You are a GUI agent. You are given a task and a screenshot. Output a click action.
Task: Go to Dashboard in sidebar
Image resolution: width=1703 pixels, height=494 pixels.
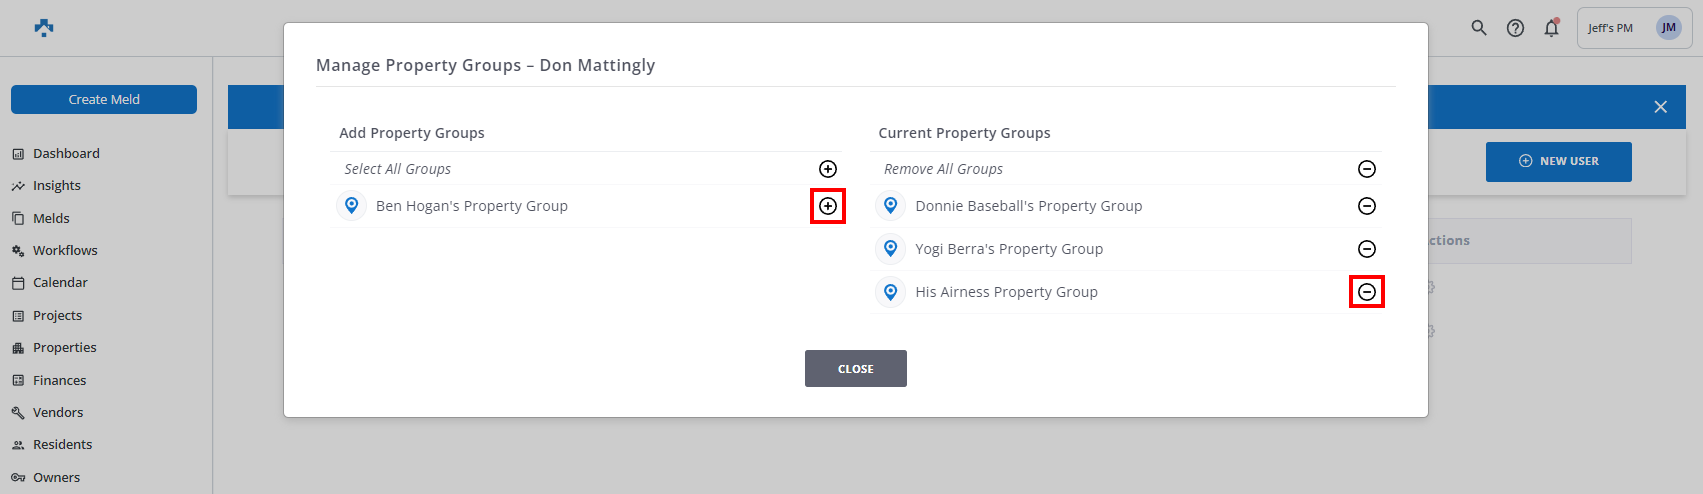(x=66, y=153)
